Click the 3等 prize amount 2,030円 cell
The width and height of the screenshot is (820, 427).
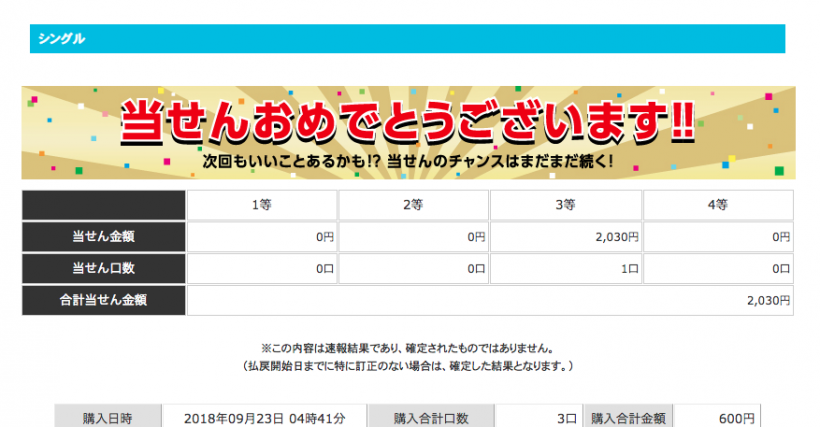(564, 237)
